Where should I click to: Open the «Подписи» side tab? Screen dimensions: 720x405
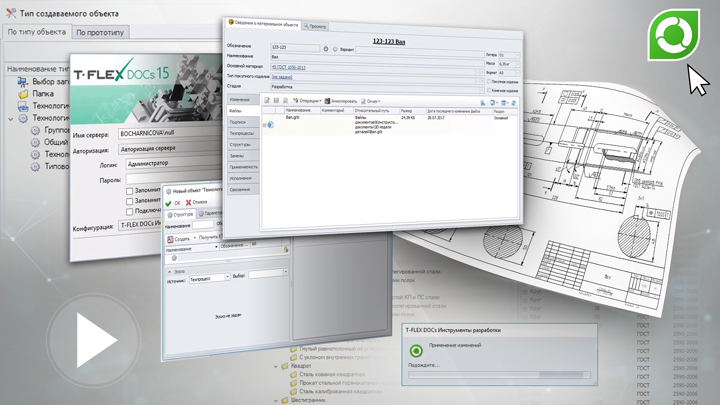[243, 122]
